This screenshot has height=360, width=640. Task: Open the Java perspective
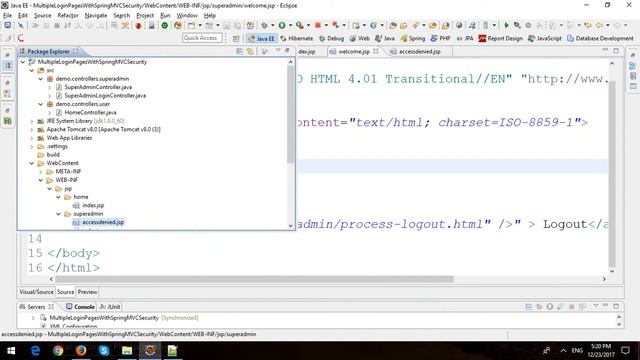point(385,38)
